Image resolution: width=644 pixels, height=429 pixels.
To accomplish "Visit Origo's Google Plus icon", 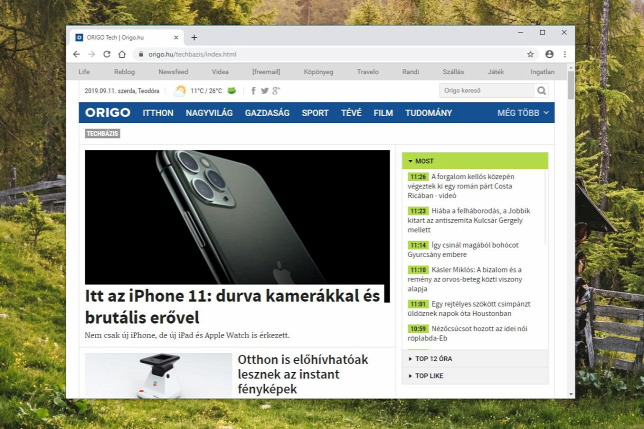I will (x=276, y=91).
